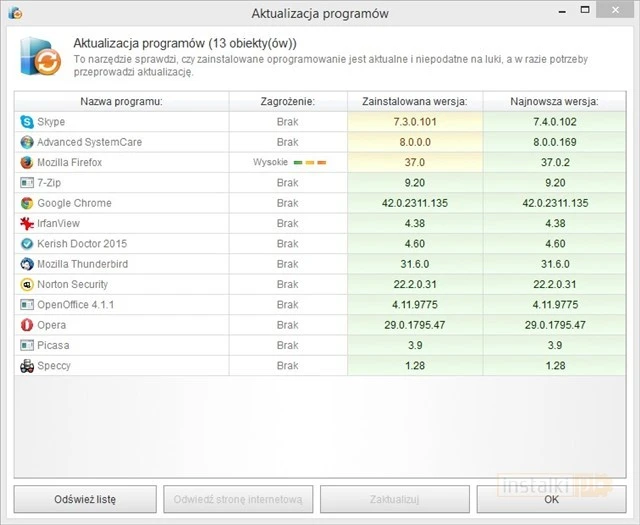The width and height of the screenshot is (640, 525).
Task: Click the 7-Zip icon
Action: pyautogui.click(x=27, y=182)
